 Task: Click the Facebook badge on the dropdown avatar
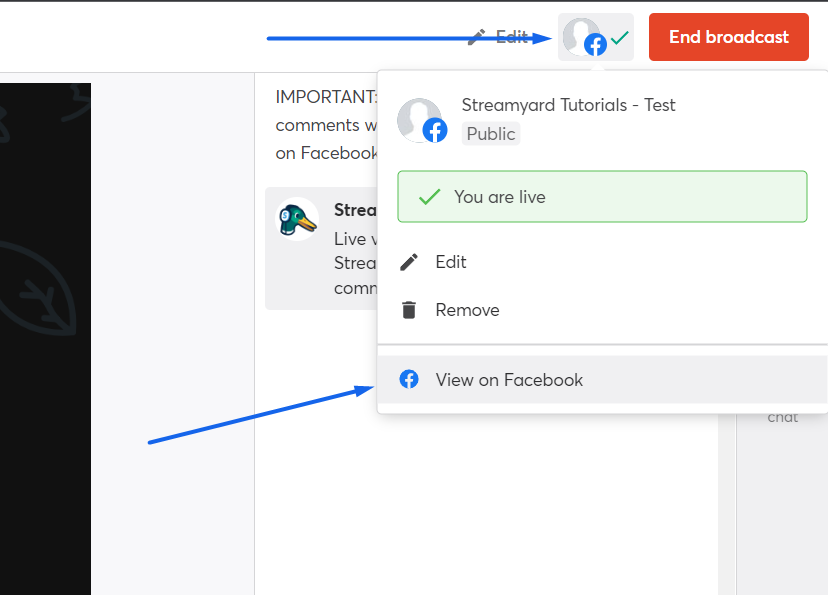435,130
